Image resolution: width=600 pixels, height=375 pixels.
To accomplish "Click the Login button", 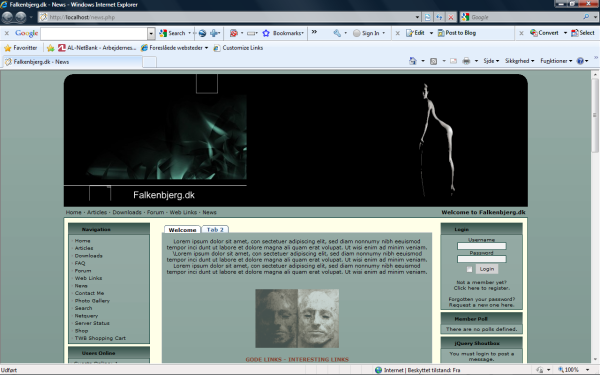I will coord(487,269).
